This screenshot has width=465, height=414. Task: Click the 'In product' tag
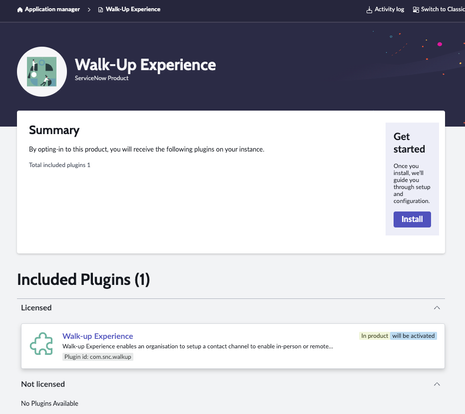point(374,336)
